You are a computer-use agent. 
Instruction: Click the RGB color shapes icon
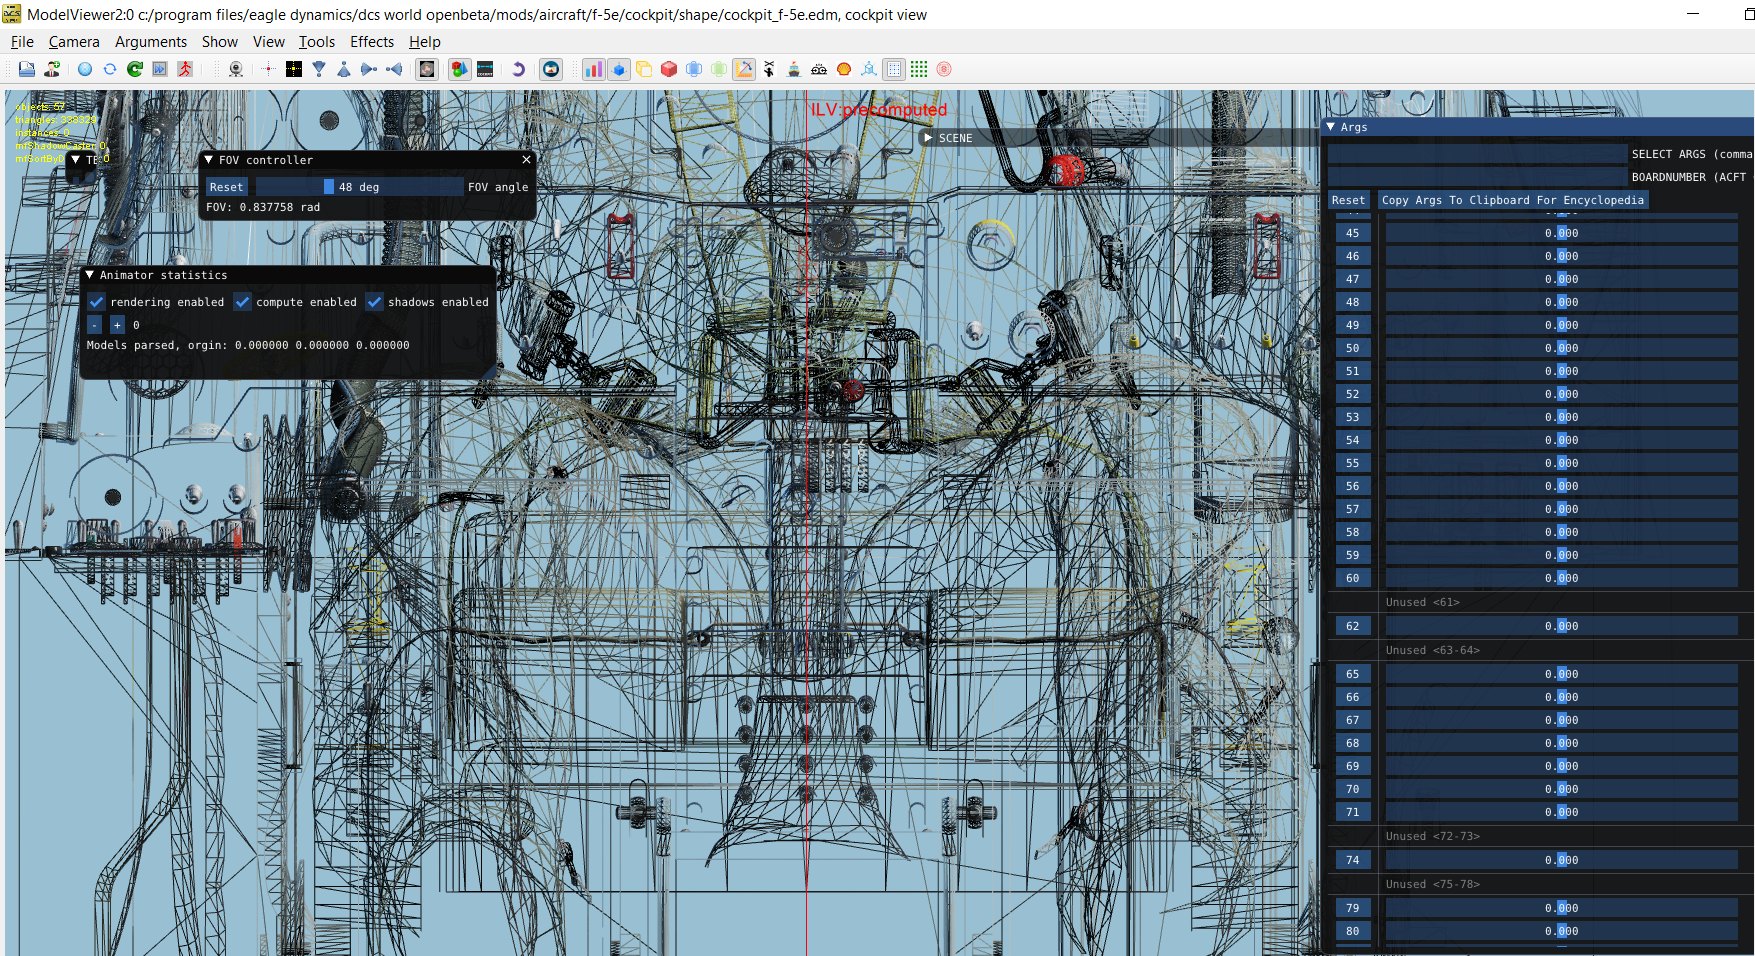click(459, 69)
